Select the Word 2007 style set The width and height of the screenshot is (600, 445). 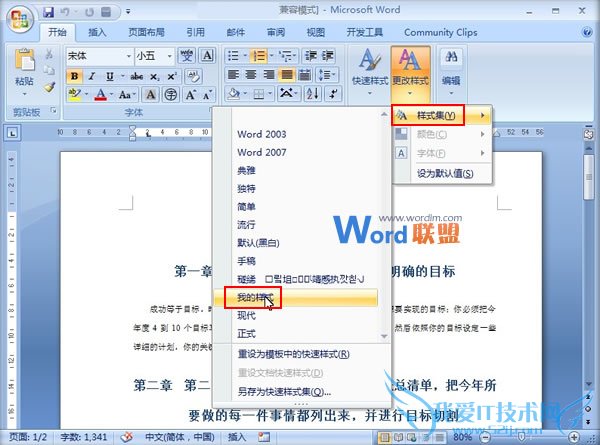tap(262, 152)
